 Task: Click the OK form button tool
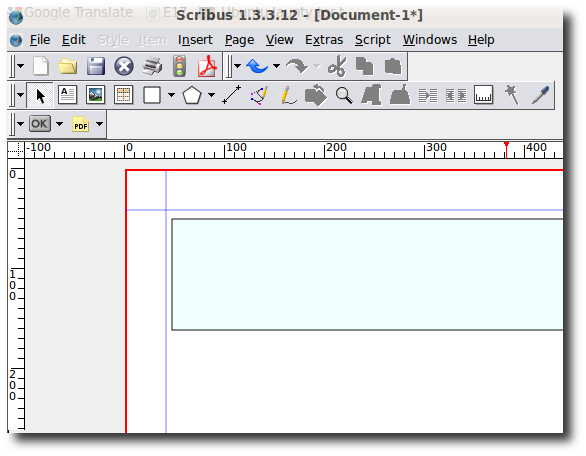(40, 124)
